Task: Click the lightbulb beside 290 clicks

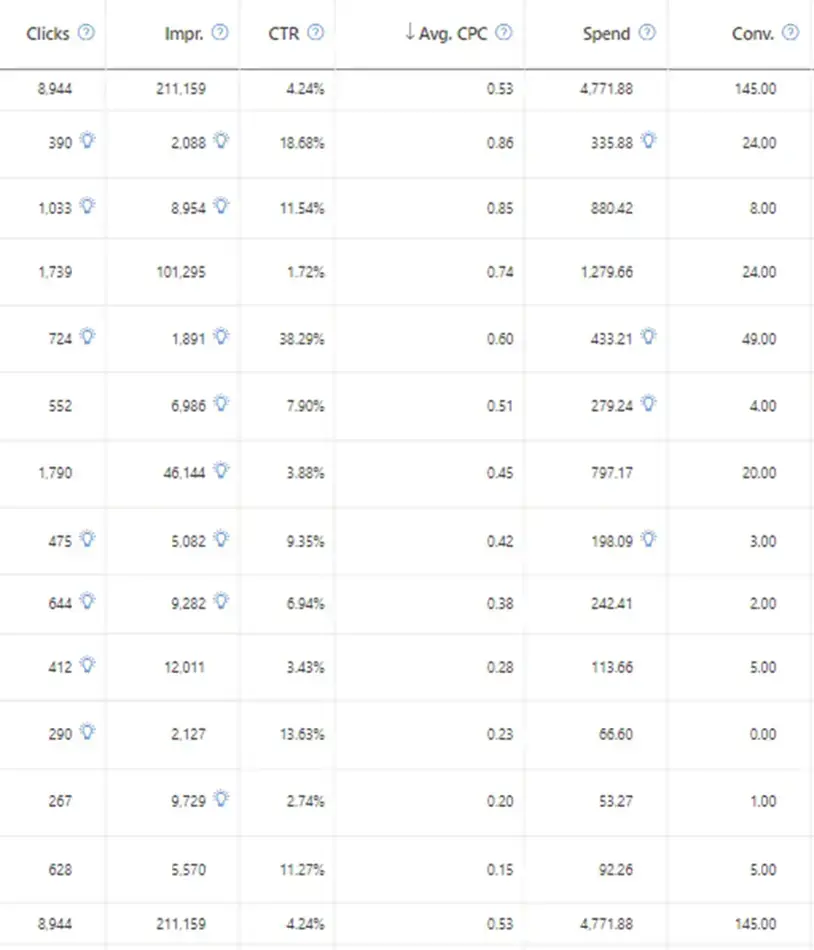Action: (x=87, y=733)
